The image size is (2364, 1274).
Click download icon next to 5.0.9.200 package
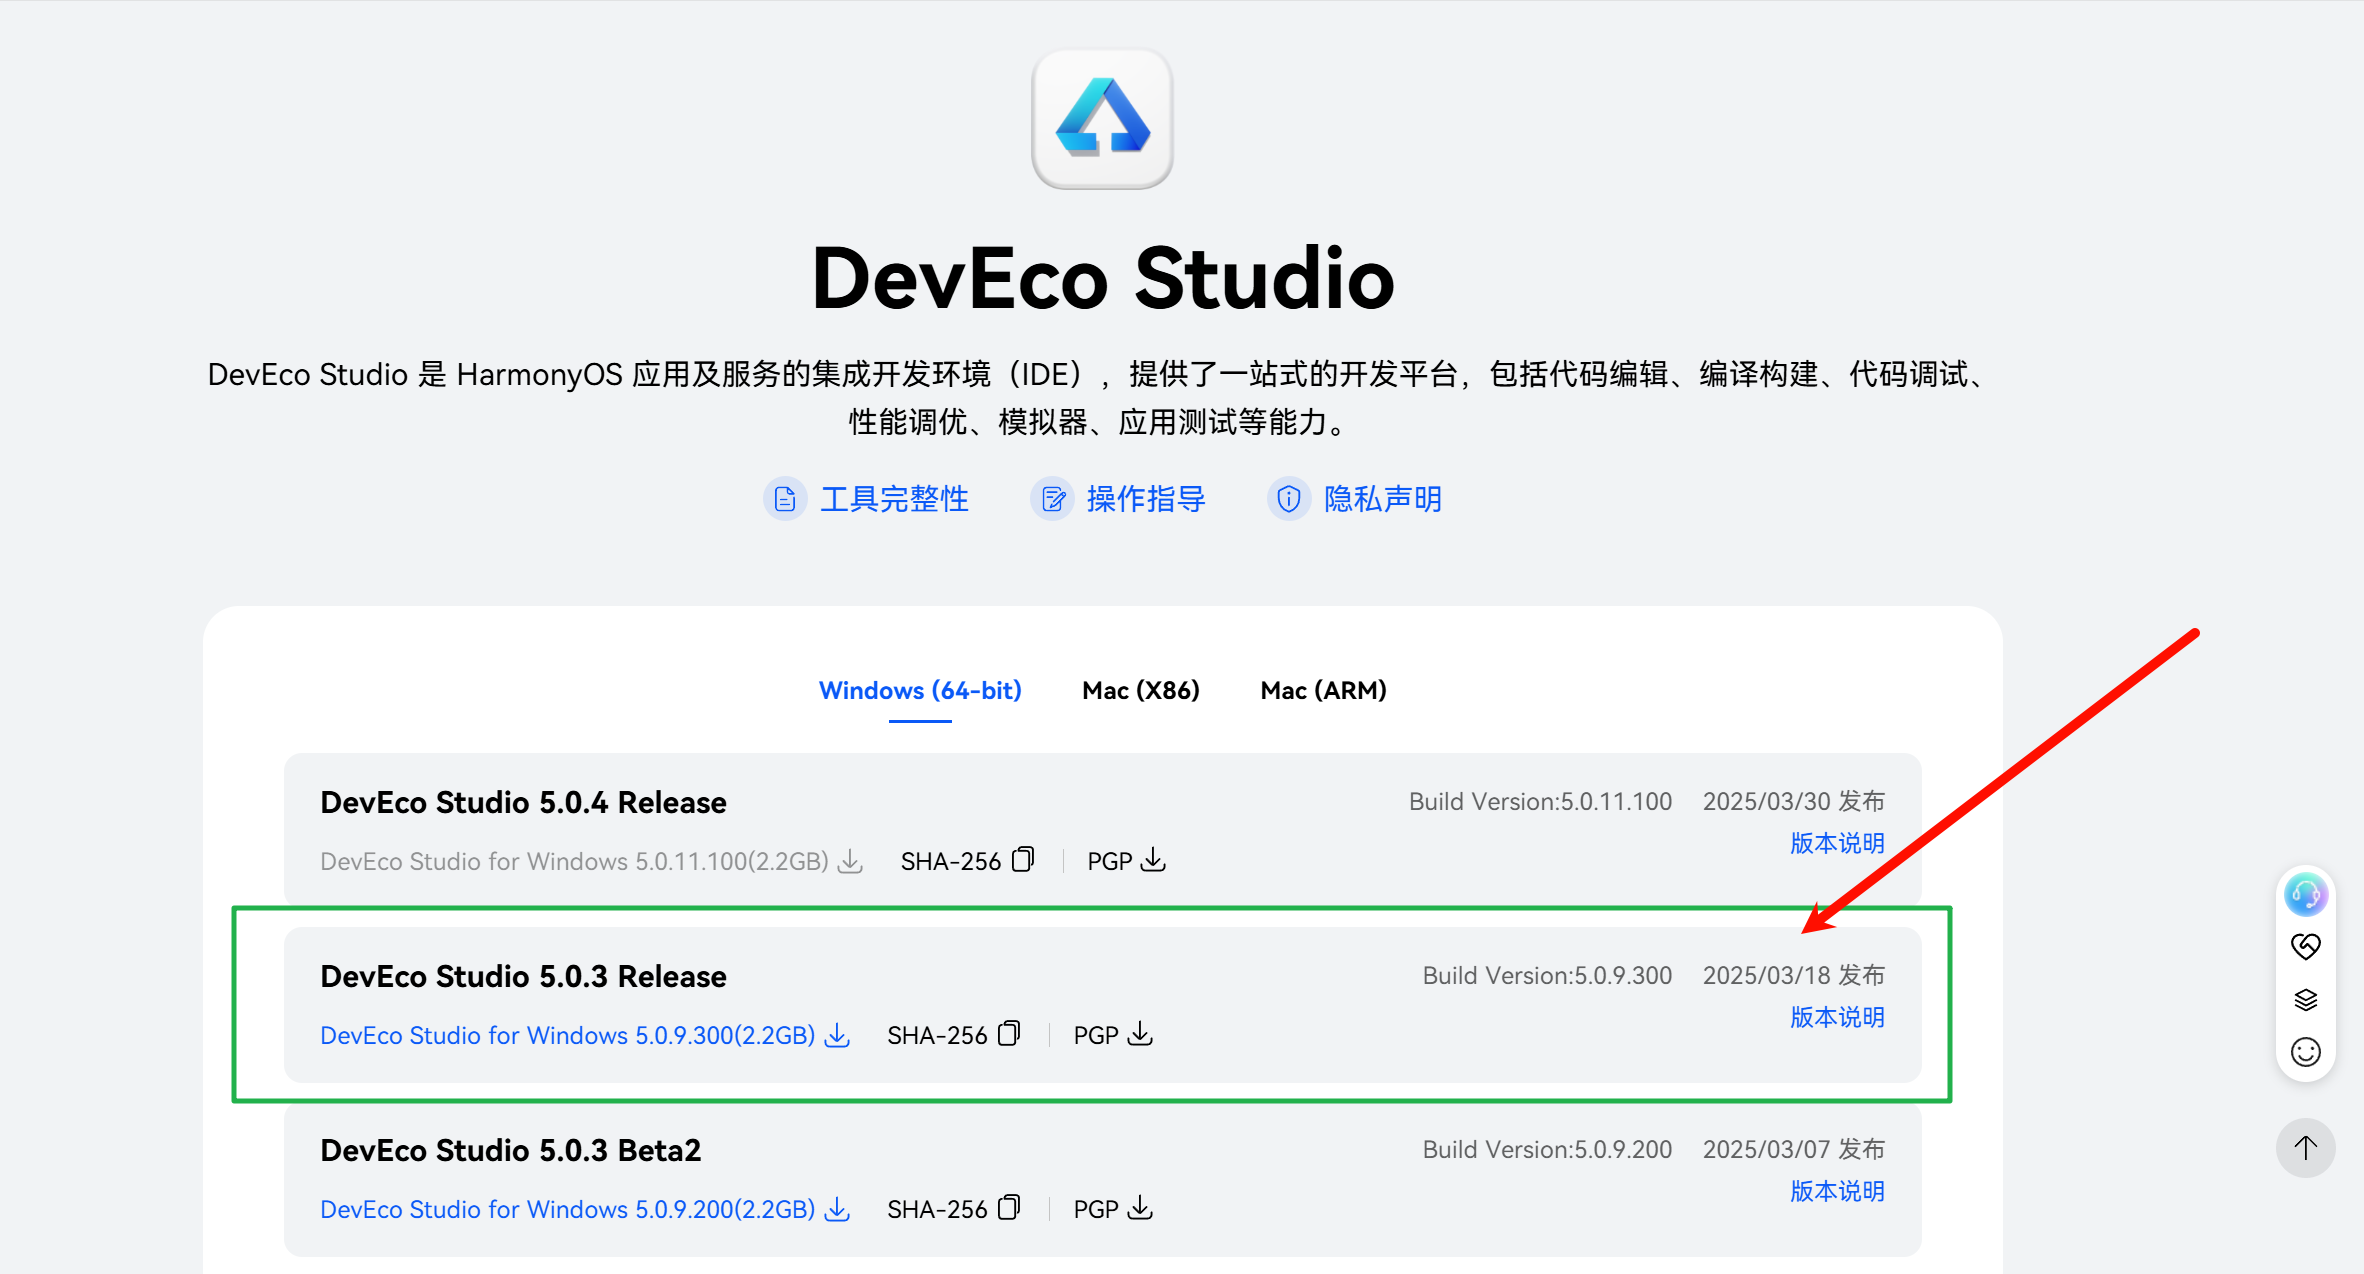tap(837, 1208)
